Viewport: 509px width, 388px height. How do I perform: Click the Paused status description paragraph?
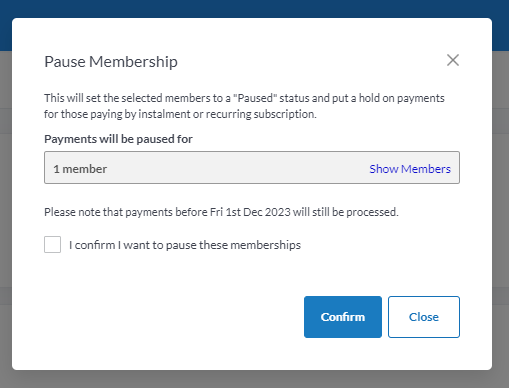point(244,106)
